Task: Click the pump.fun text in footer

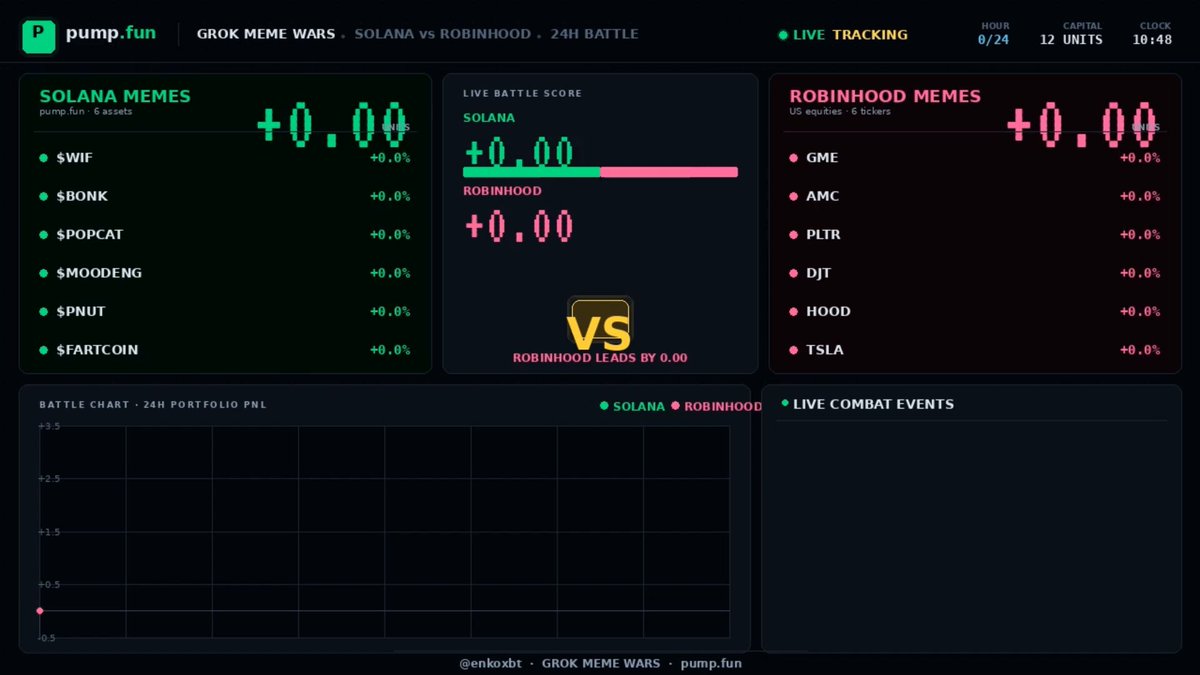Action: point(711,663)
